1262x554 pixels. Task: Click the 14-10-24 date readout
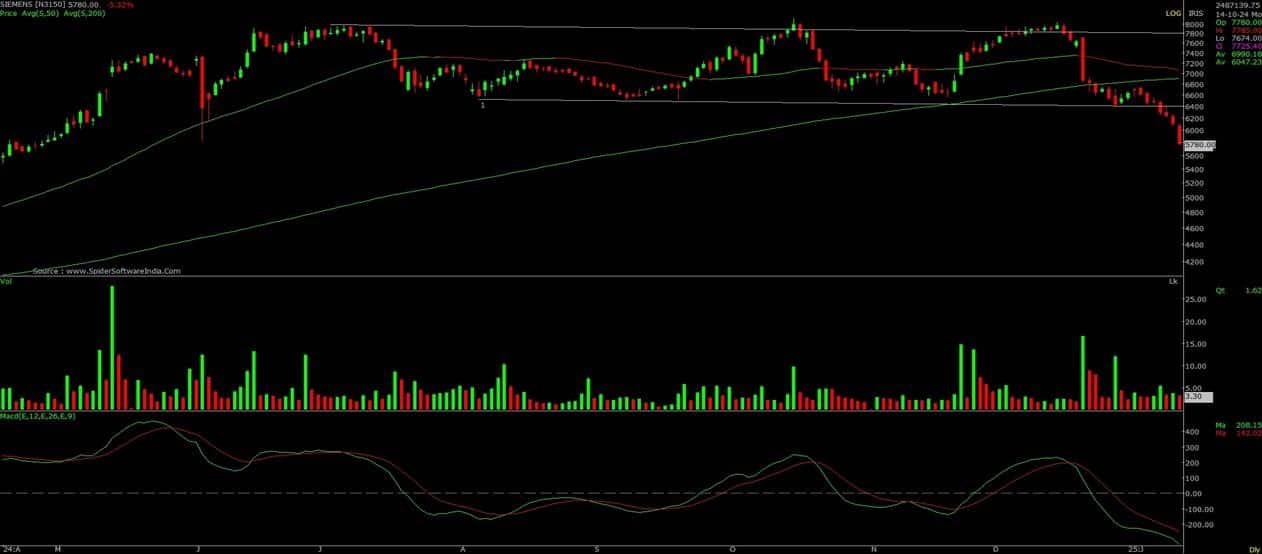(x=1230, y=14)
